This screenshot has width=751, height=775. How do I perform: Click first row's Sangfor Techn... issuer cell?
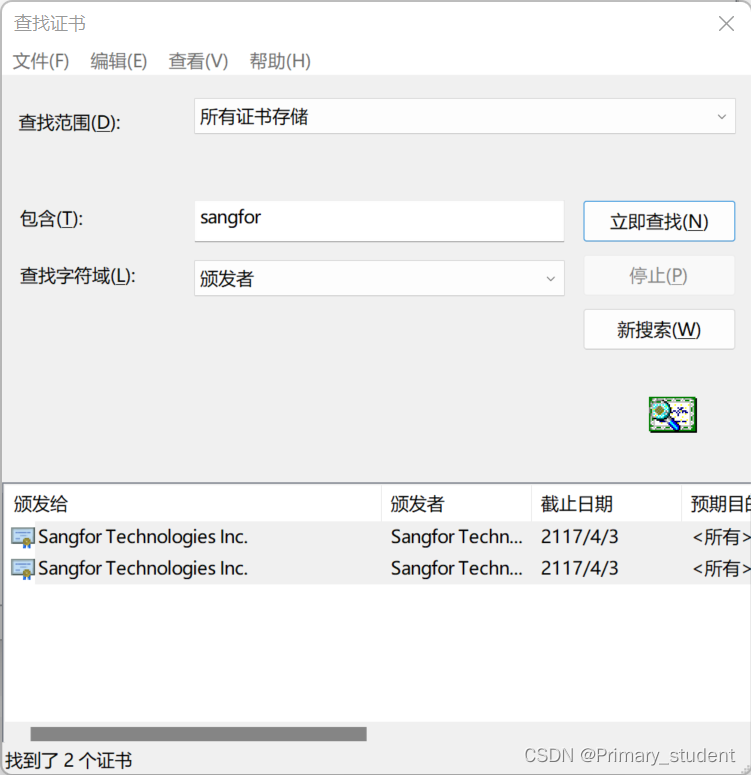pos(456,537)
